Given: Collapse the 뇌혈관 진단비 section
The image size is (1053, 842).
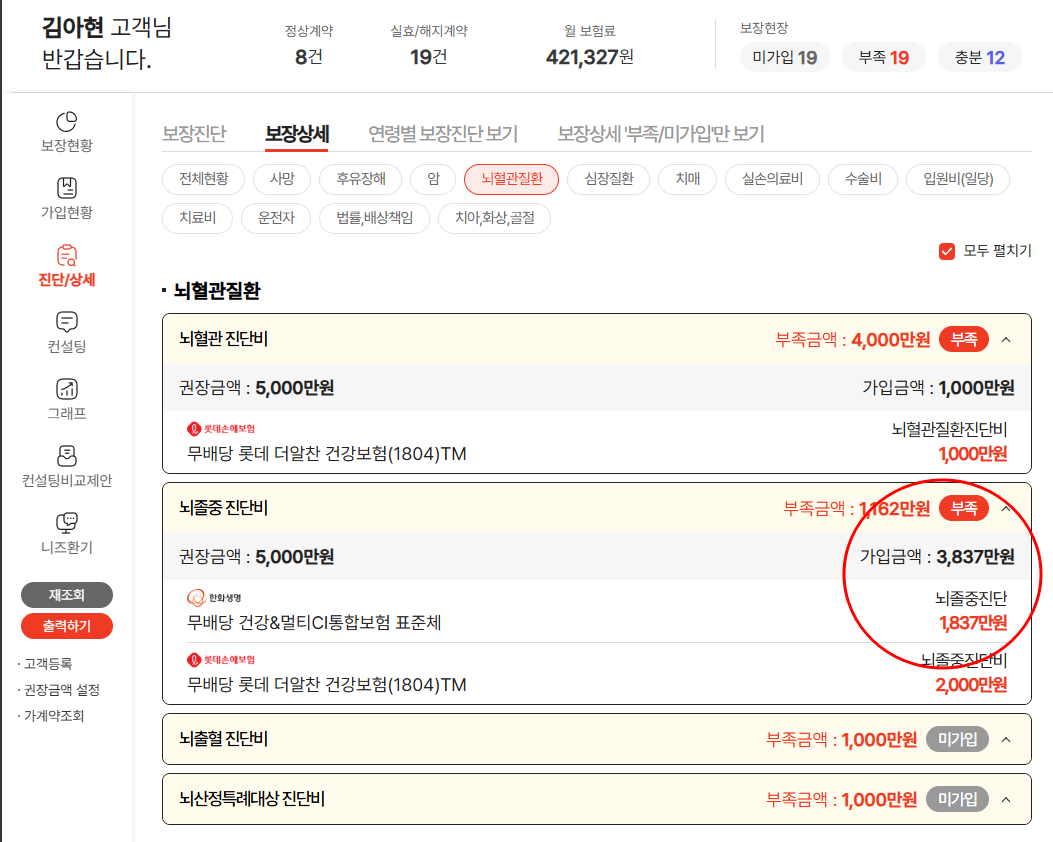Looking at the screenshot, I should click(1006, 340).
